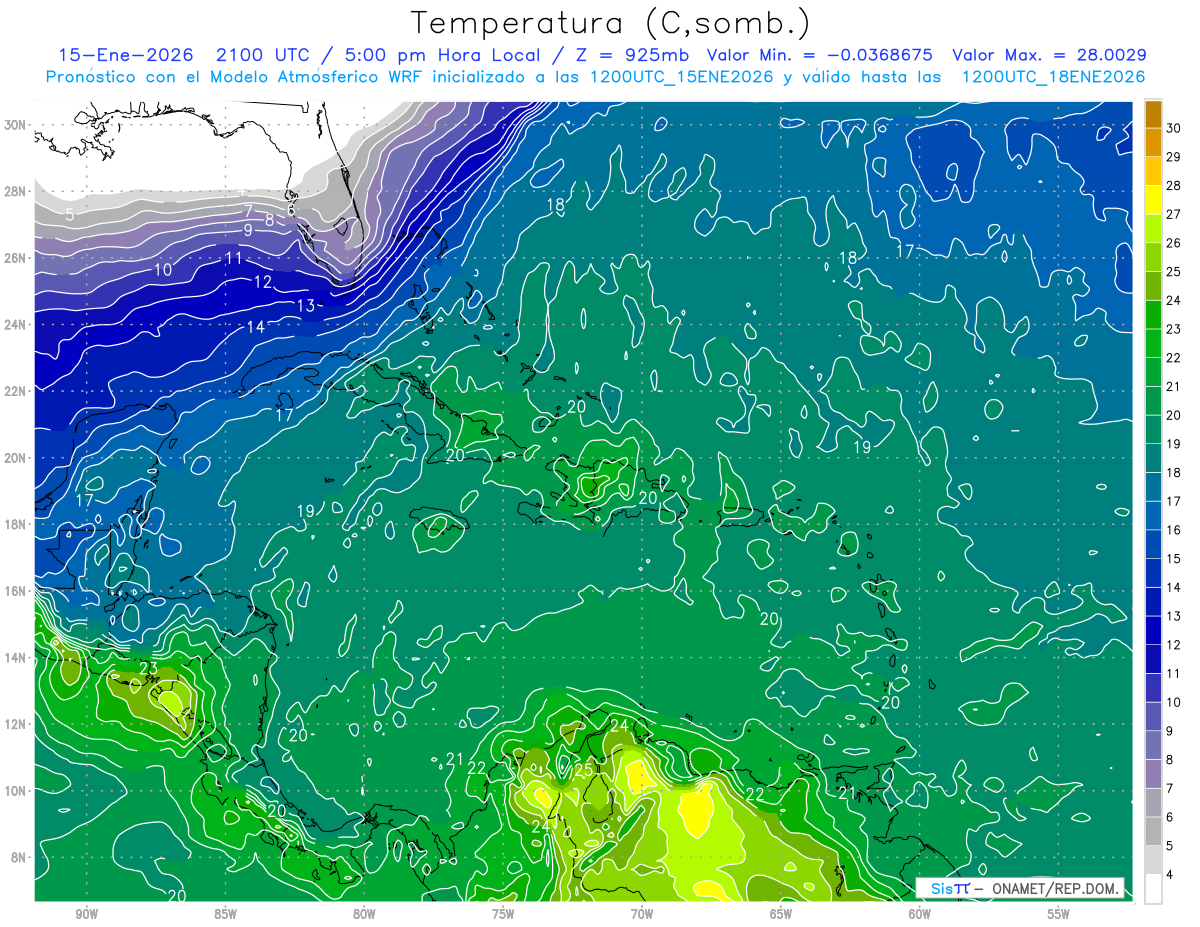Click the "60W" longitude axis label
The image size is (1200, 927).
click(x=920, y=914)
